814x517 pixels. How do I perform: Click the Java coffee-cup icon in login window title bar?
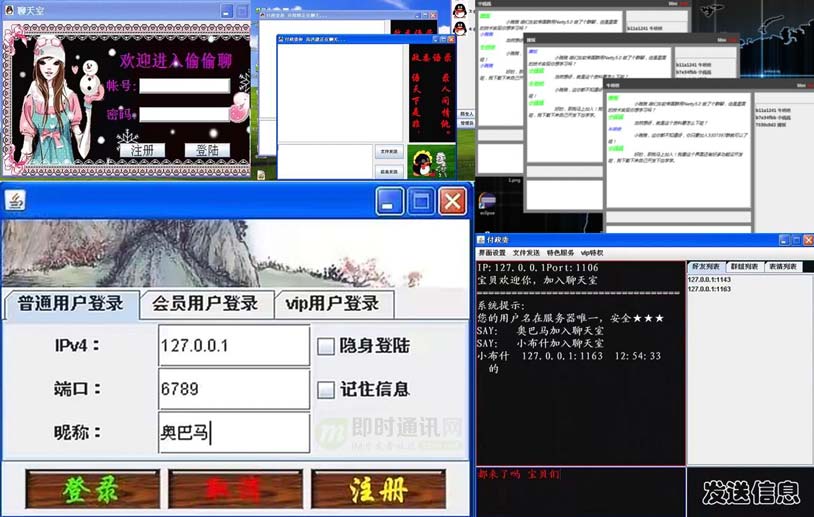click(x=16, y=200)
